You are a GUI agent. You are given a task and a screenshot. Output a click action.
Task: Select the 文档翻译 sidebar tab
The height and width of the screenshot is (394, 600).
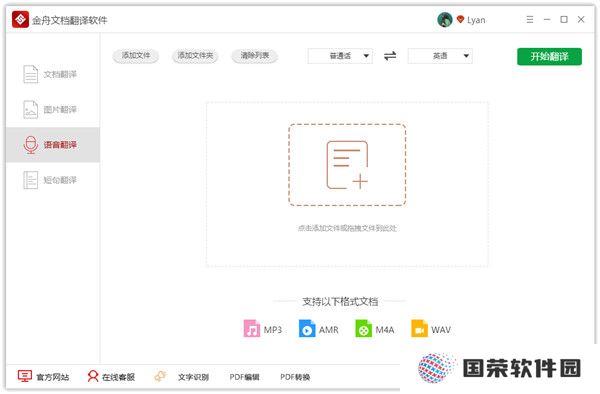[x=53, y=74]
